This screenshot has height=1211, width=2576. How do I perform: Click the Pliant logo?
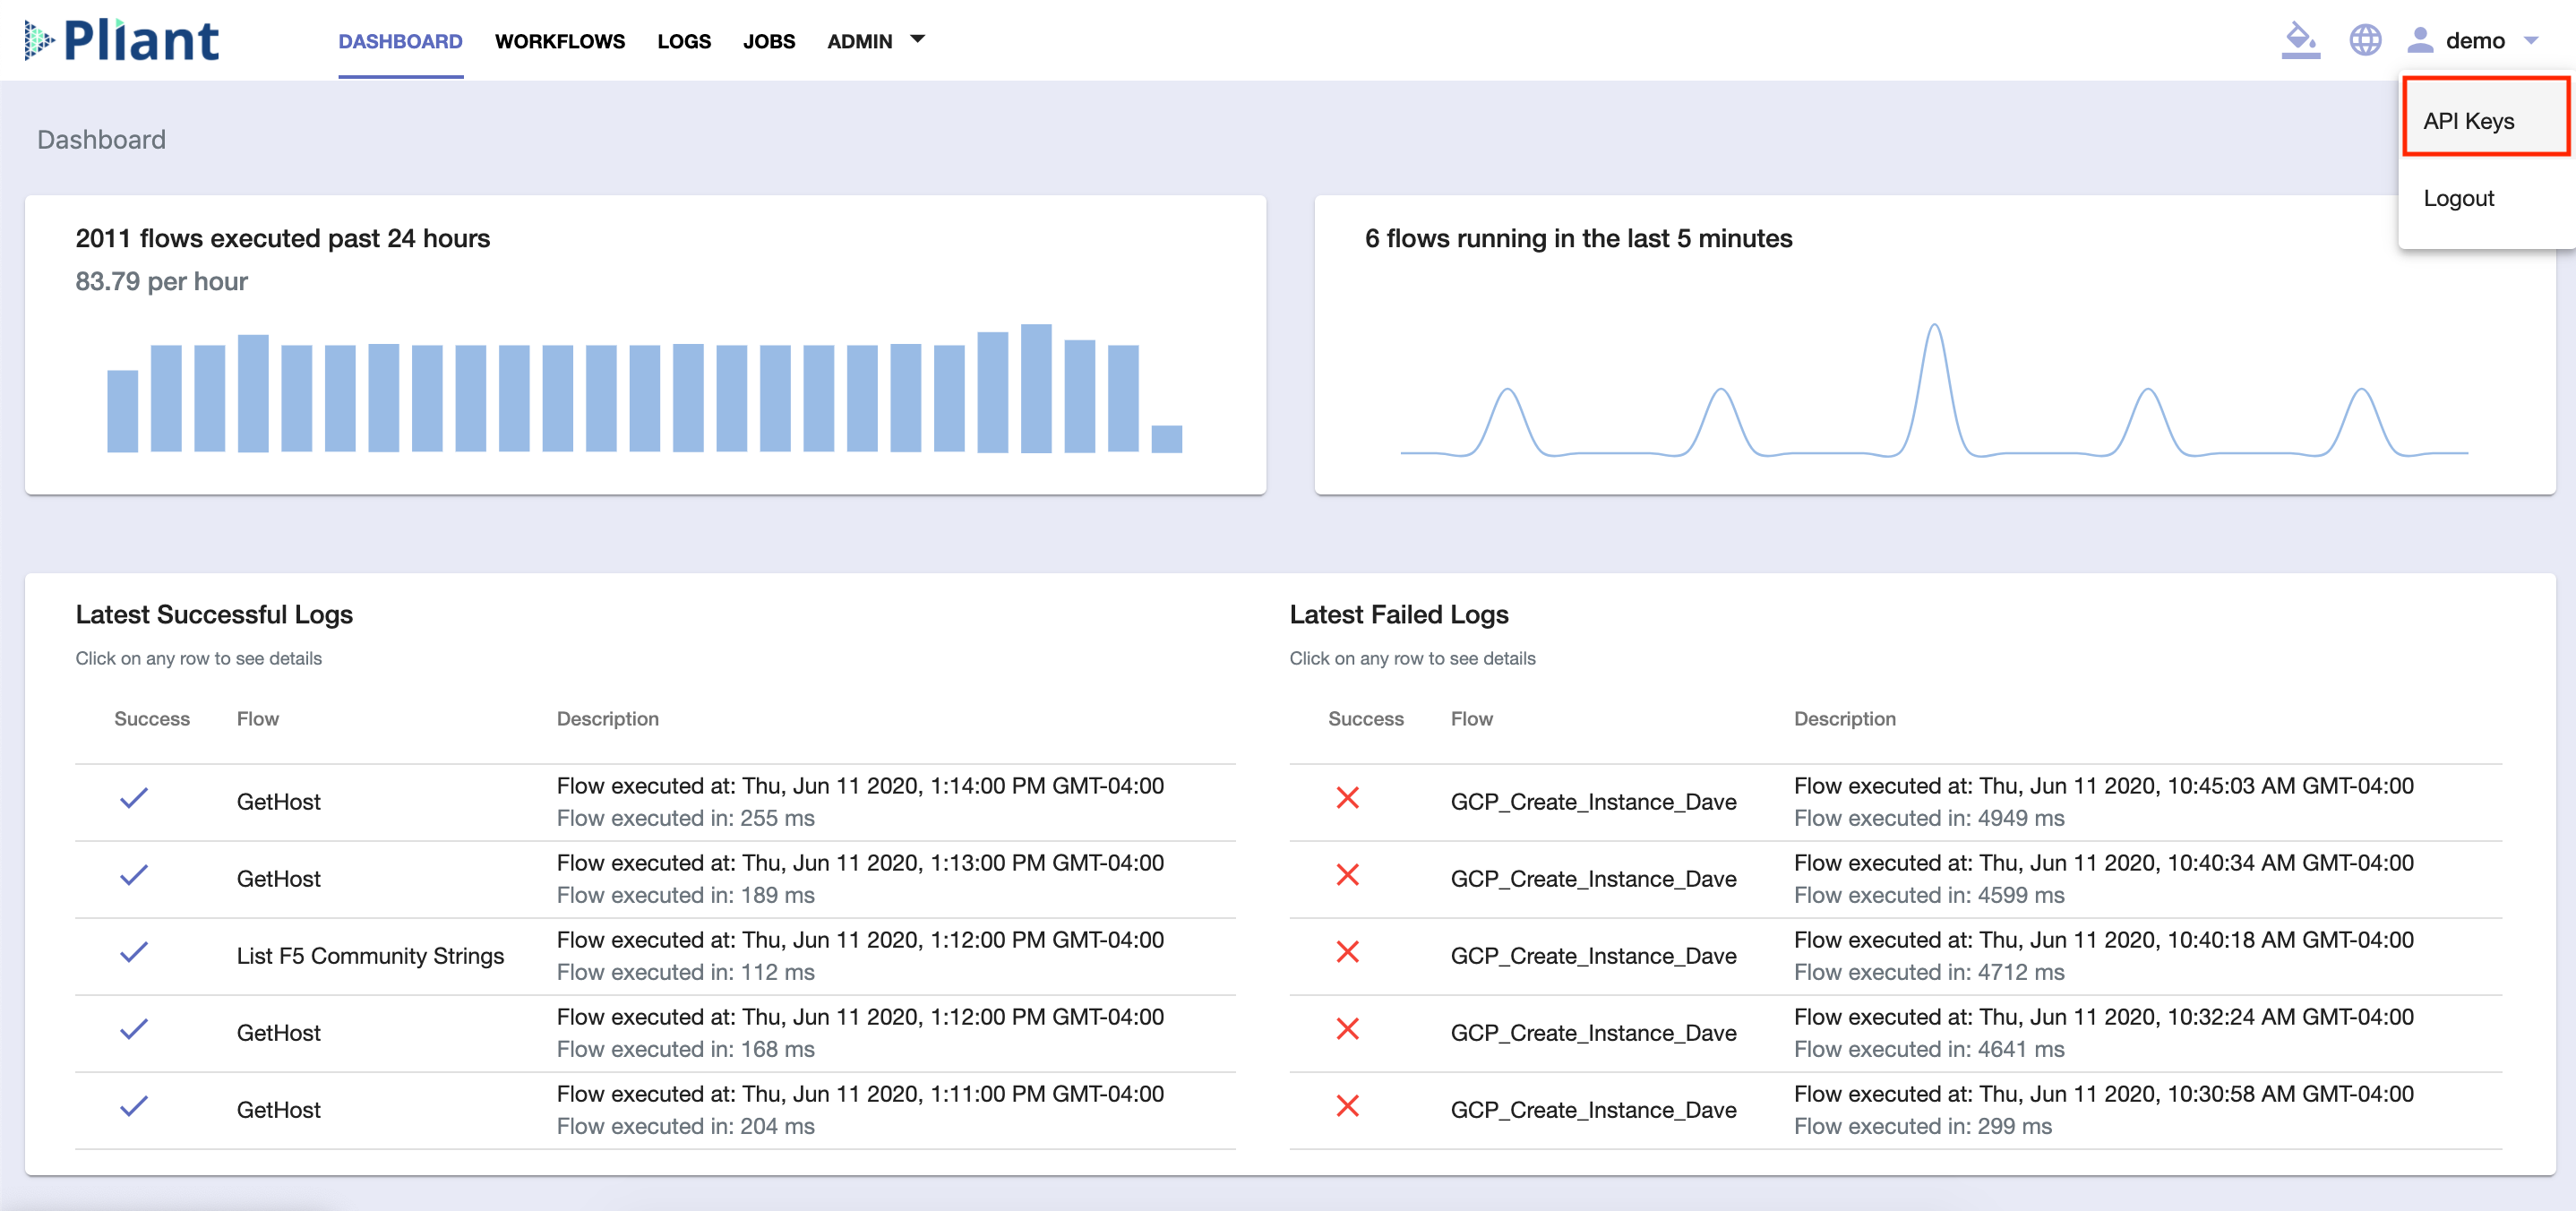(x=122, y=40)
